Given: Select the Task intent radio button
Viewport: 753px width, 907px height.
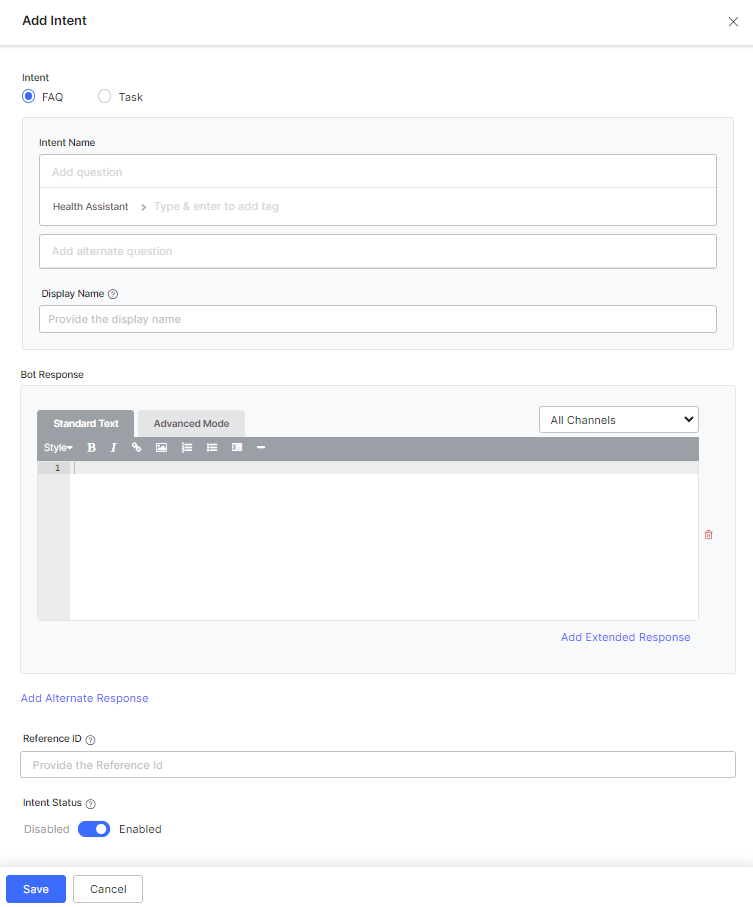Looking at the screenshot, I should point(105,97).
